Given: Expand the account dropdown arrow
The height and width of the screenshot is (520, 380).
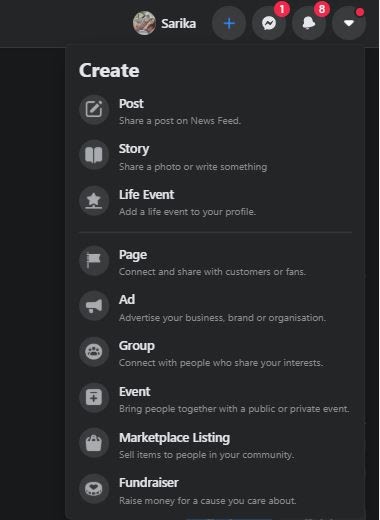Looking at the screenshot, I should (349, 23).
